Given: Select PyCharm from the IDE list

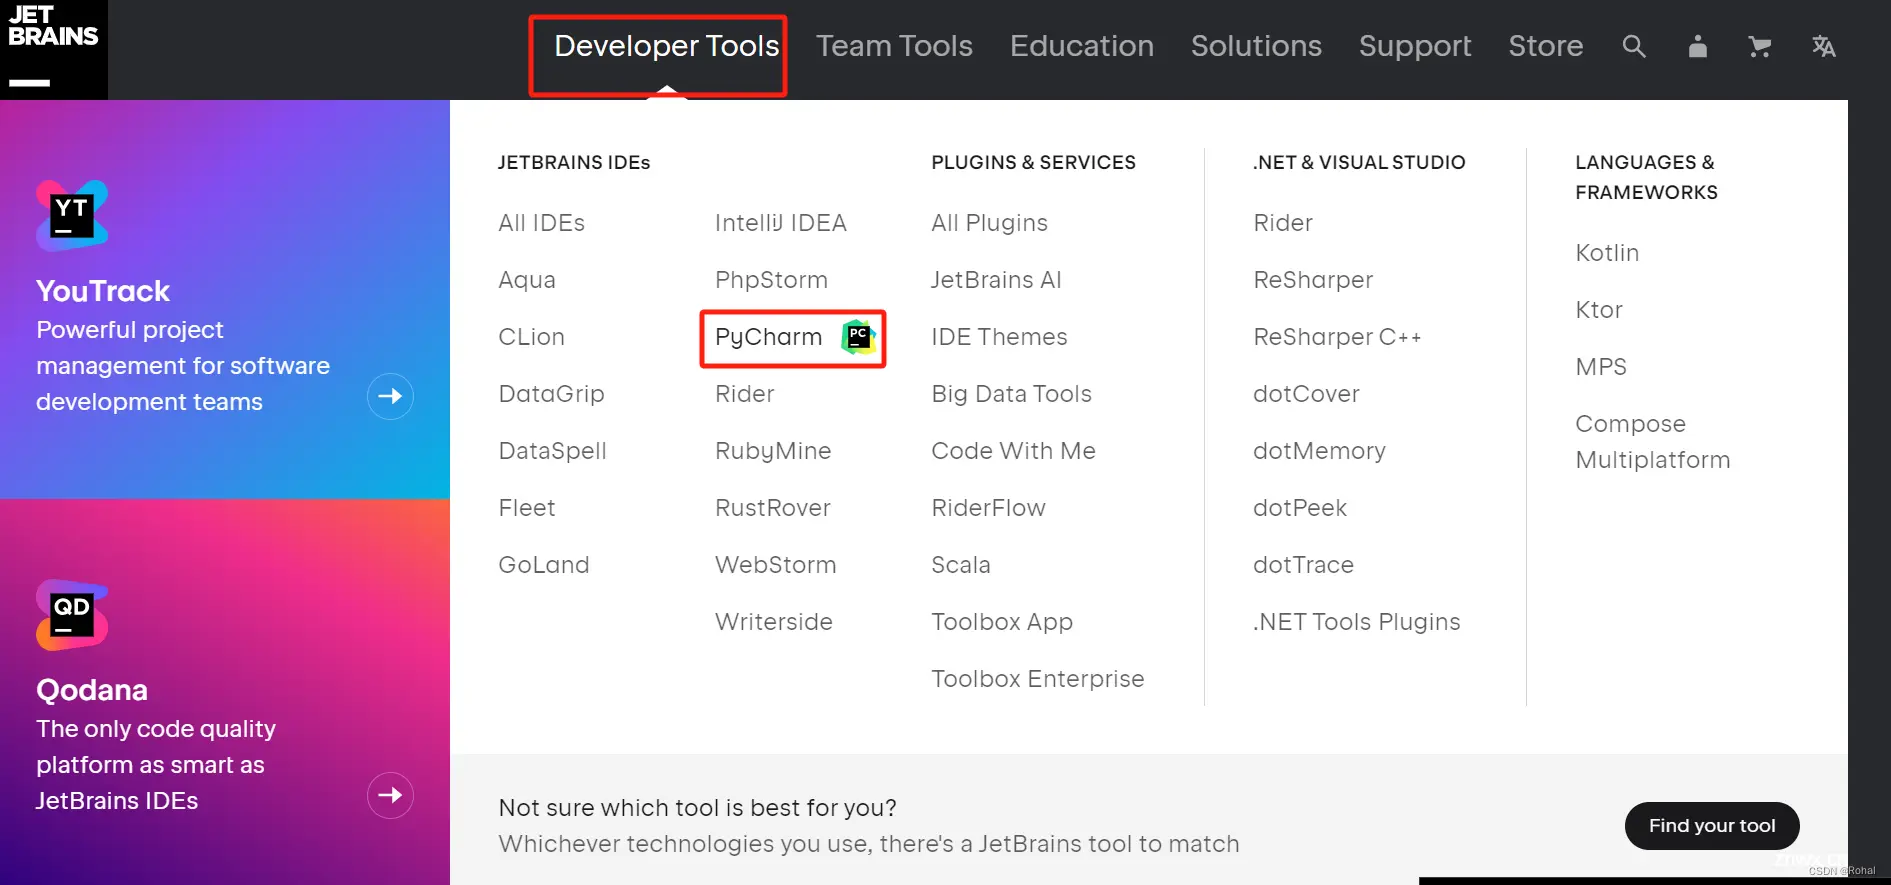Looking at the screenshot, I should coord(769,337).
